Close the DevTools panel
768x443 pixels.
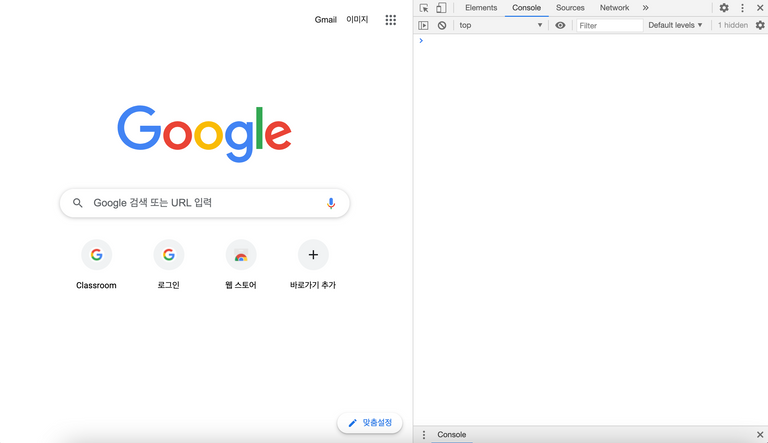[760, 8]
